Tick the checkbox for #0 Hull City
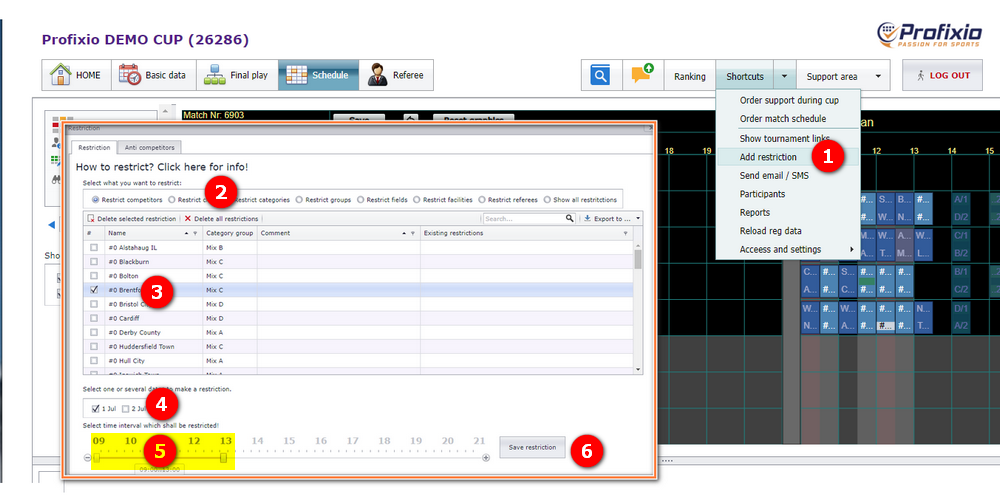 tap(94, 360)
